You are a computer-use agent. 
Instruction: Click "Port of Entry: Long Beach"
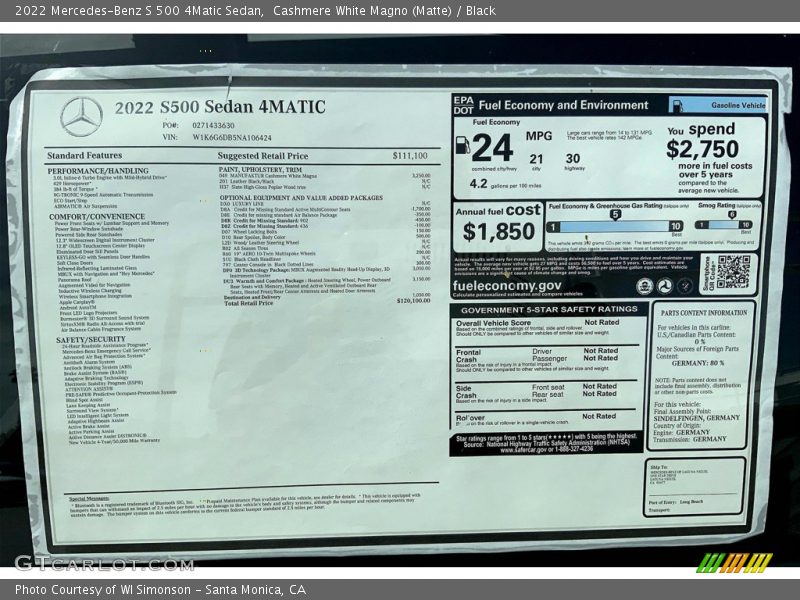pos(676,502)
